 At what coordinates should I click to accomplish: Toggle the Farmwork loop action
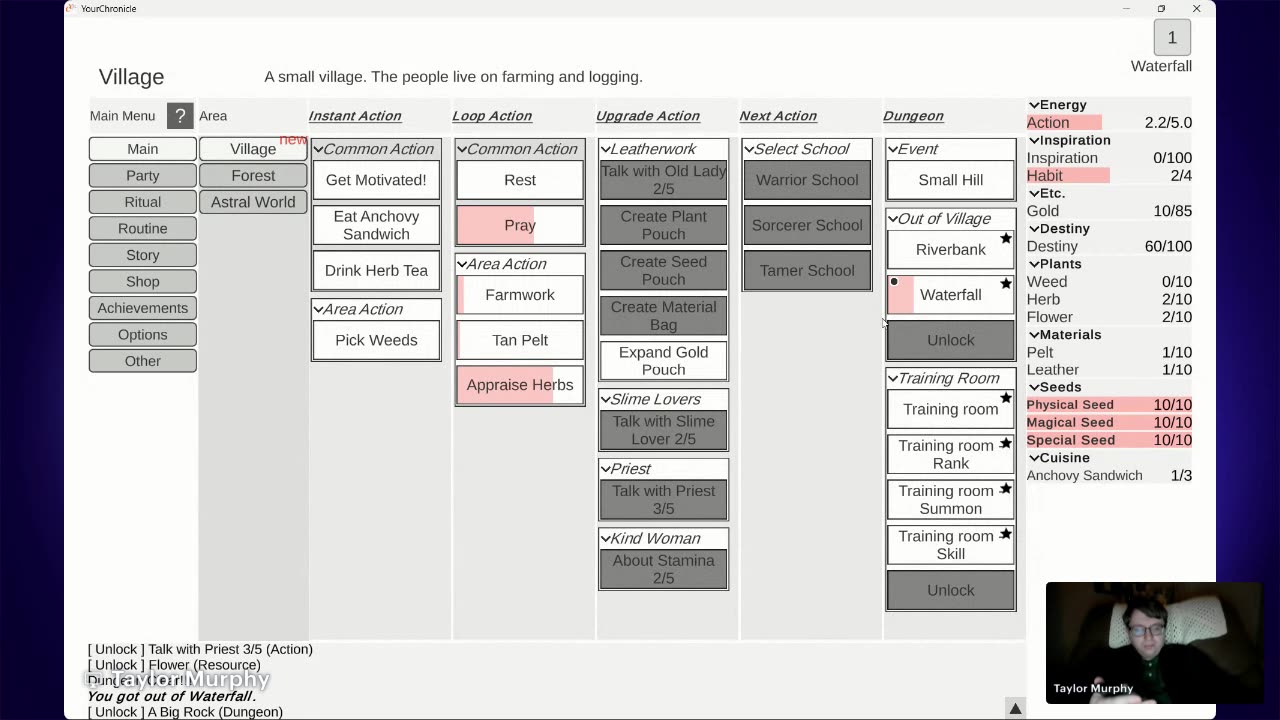[520, 295]
